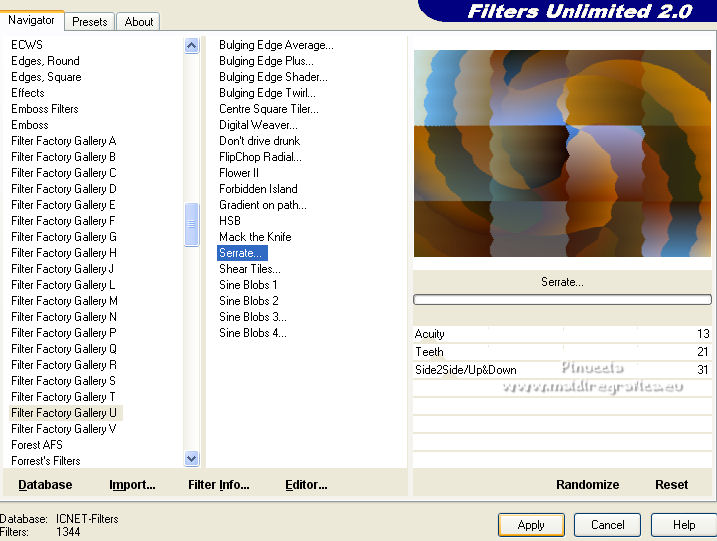Choose the FlipChop Radial... filter
Screen dimensions: 717x541
click(x=260, y=157)
